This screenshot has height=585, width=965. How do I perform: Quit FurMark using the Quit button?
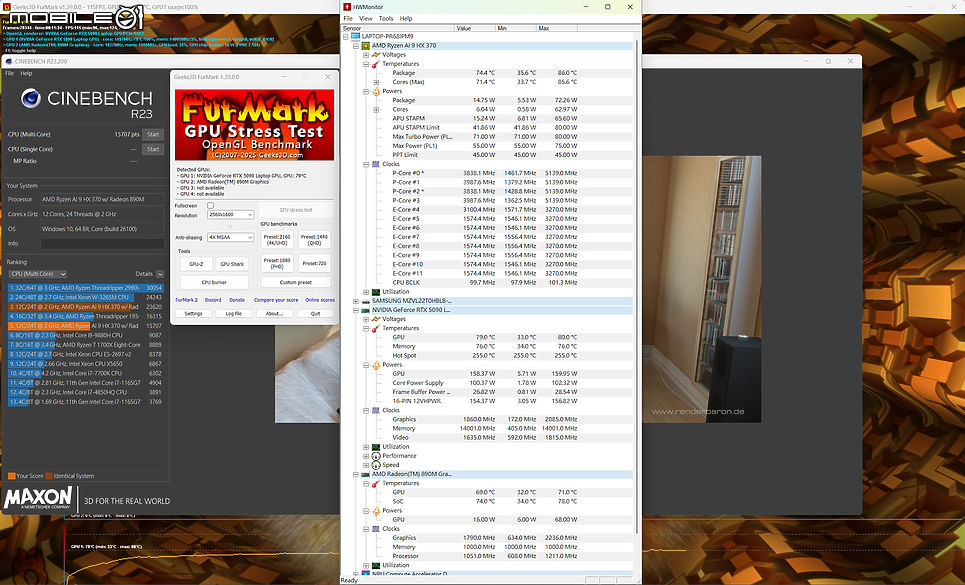click(315, 314)
